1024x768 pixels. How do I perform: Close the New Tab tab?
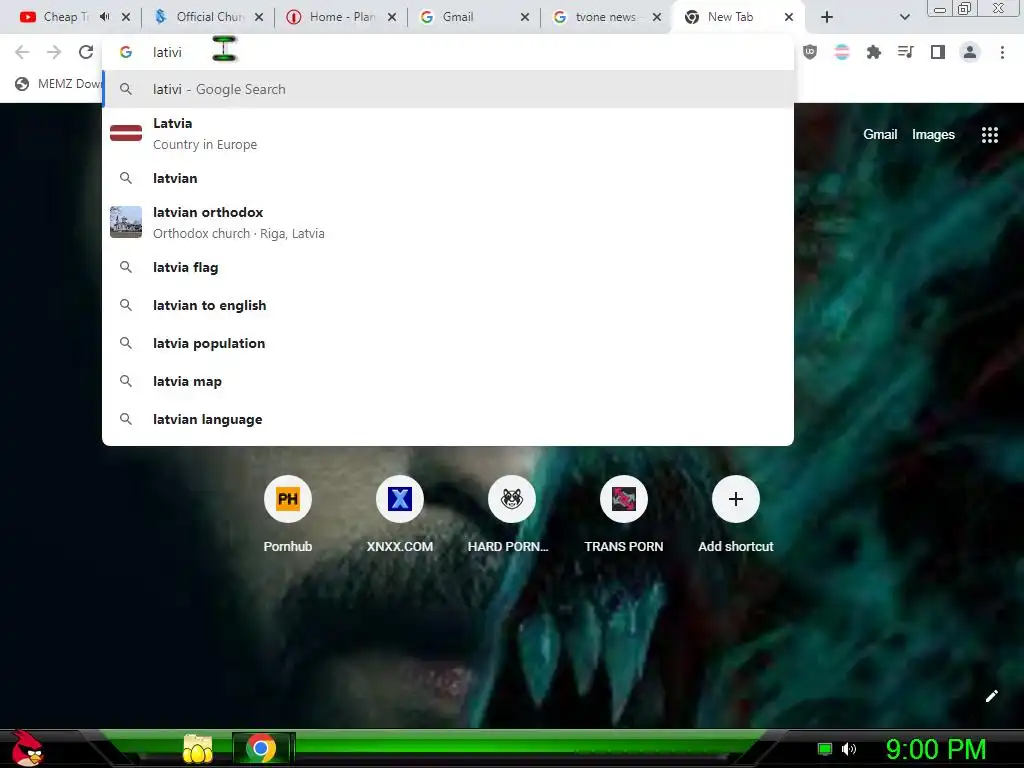click(789, 17)
